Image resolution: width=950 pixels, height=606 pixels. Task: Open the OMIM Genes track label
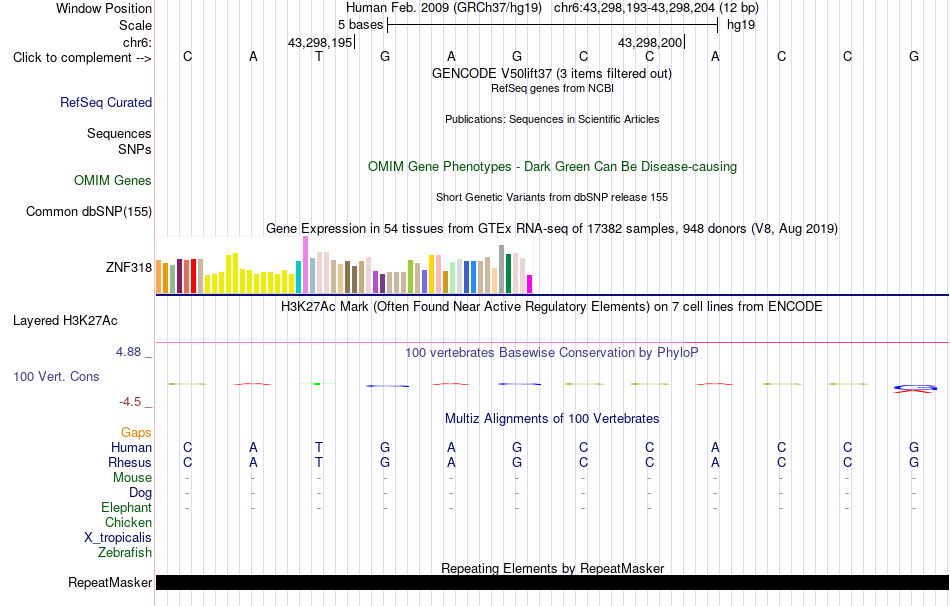pos(113,181)
